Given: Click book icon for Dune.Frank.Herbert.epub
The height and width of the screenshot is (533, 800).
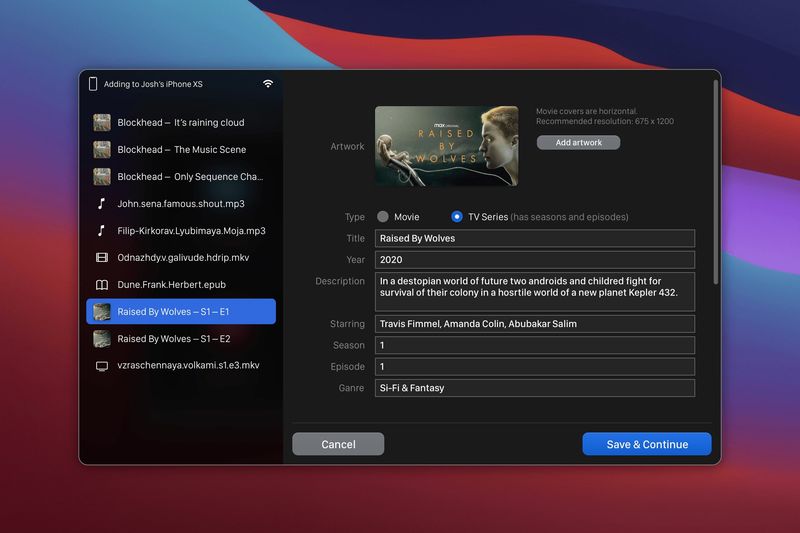Looking at the screenshot, I should (102, 285).
